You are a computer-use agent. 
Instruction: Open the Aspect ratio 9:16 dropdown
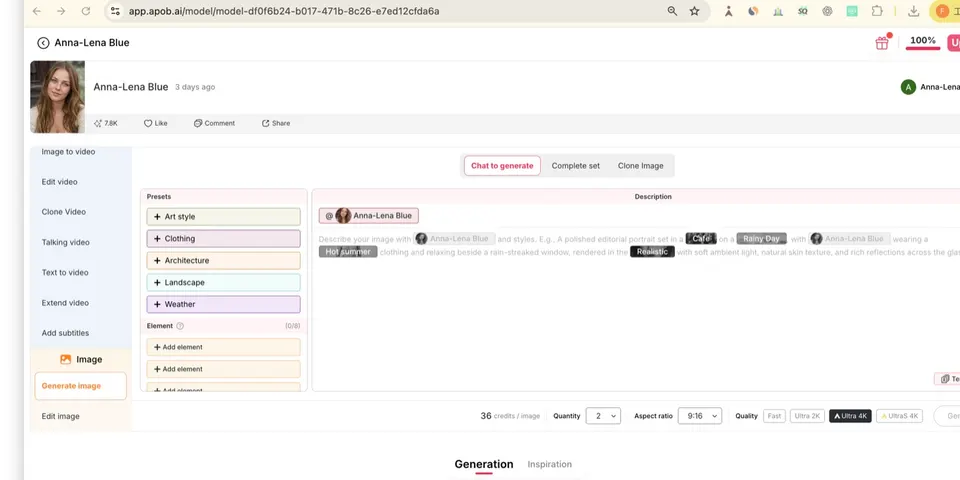700,416
